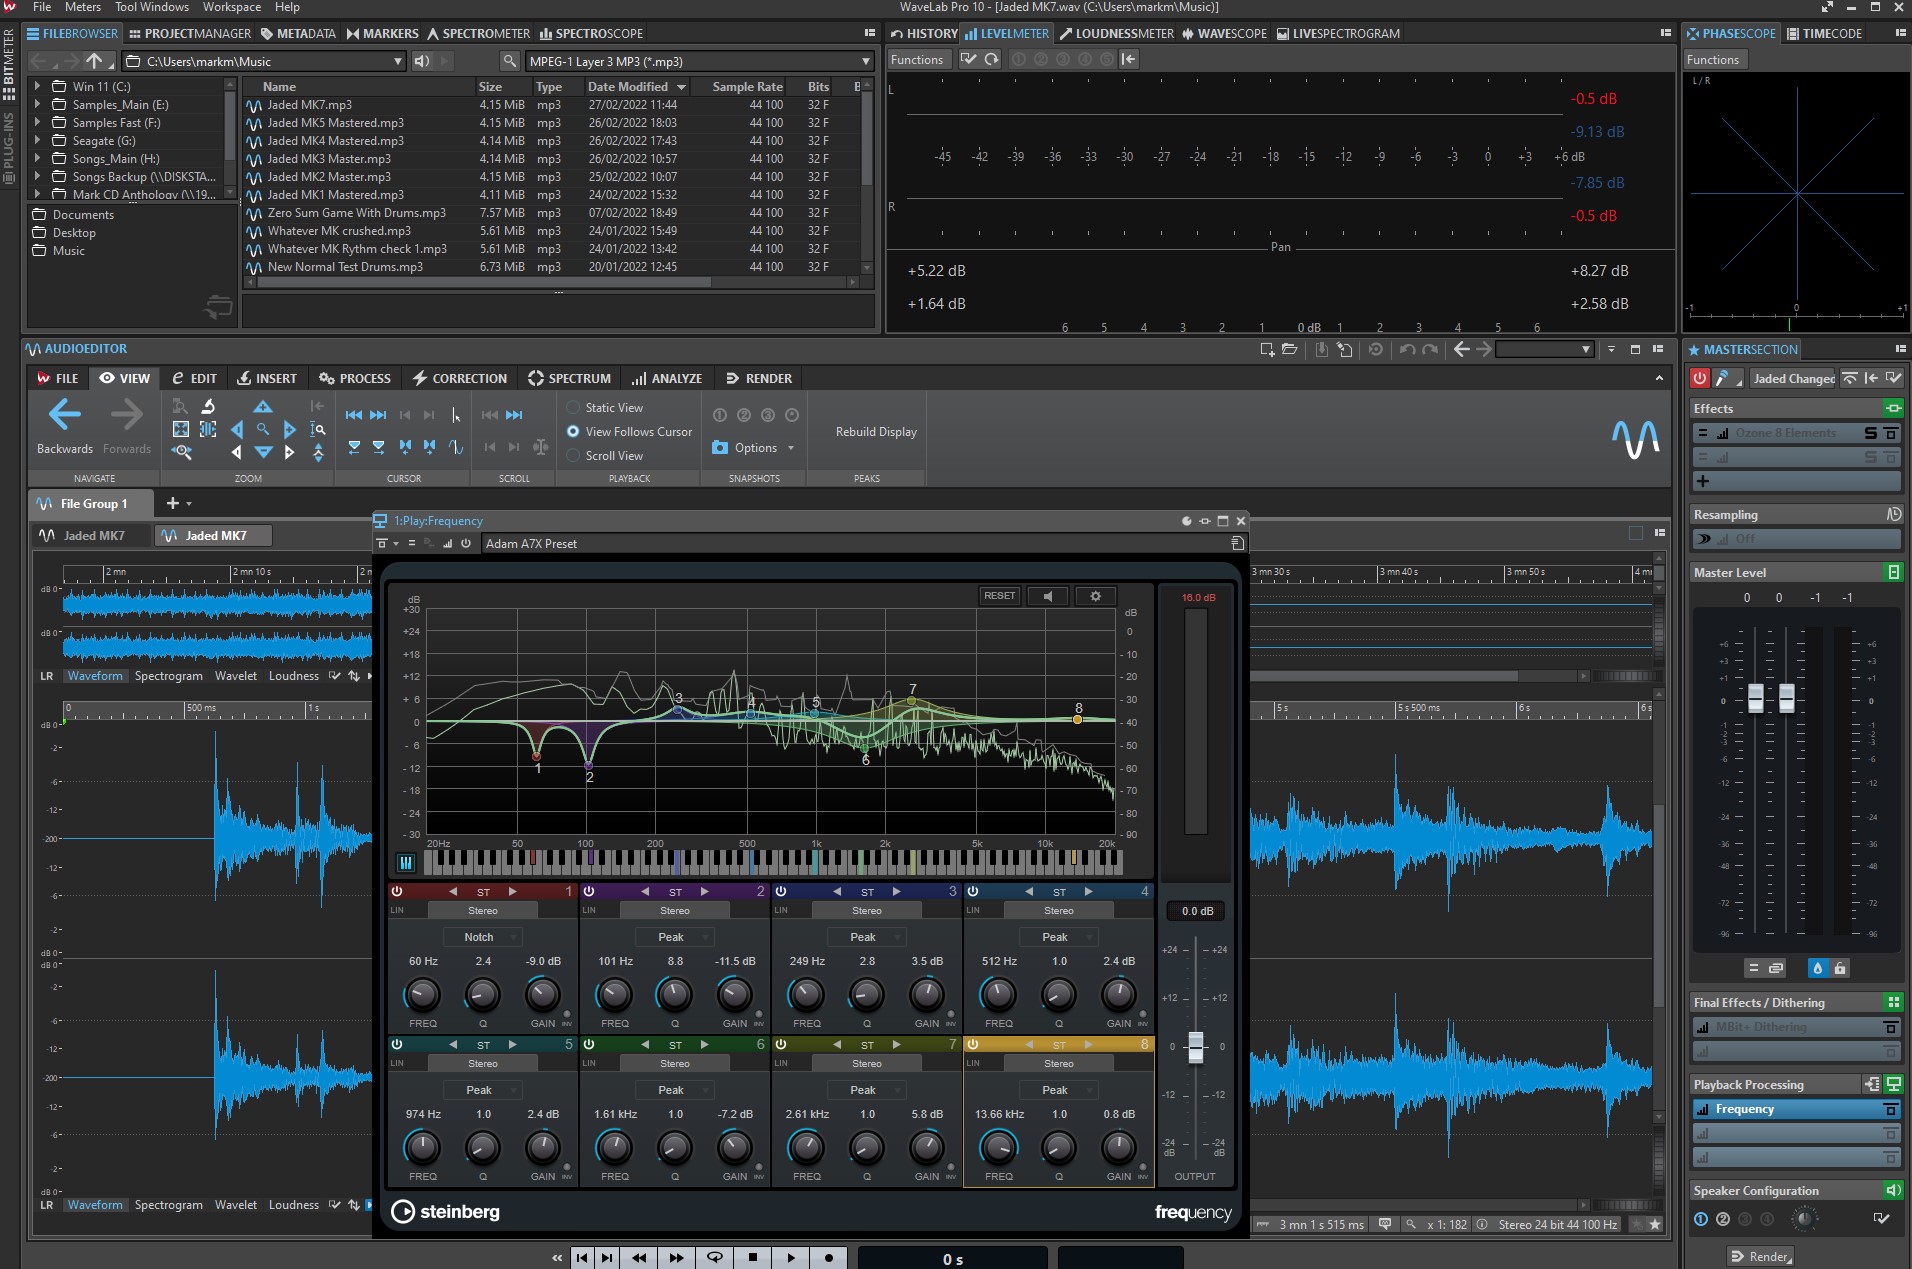Image resolution: width=1912 pixels, height=1269 pixels.
Task: Click the speaker configuration 1 icon
Action: pyautogui.click(x=1700, y=1219)
